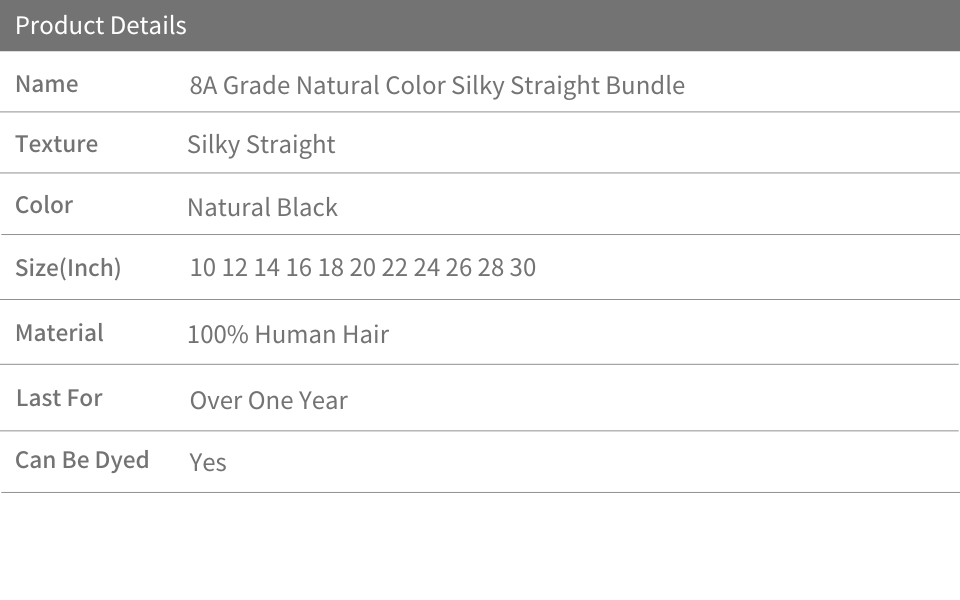Screen dimensions: 960x600
Task: Click the 8A Grade Natural Color Silky Straight Bundle text
Action: click(437, 86)
